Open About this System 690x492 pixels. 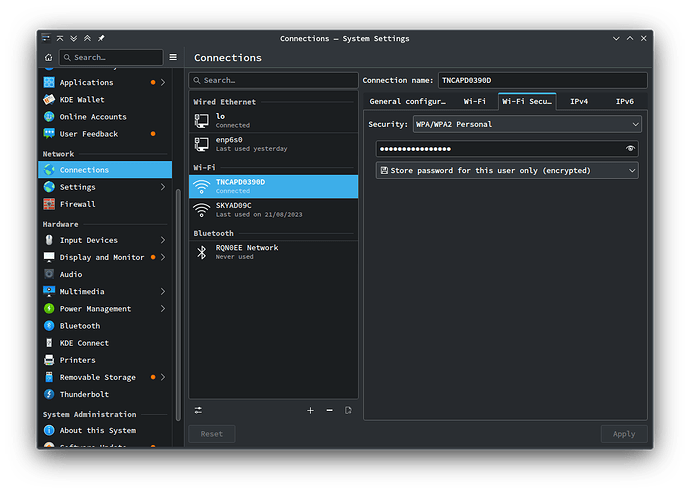[105, 431]
